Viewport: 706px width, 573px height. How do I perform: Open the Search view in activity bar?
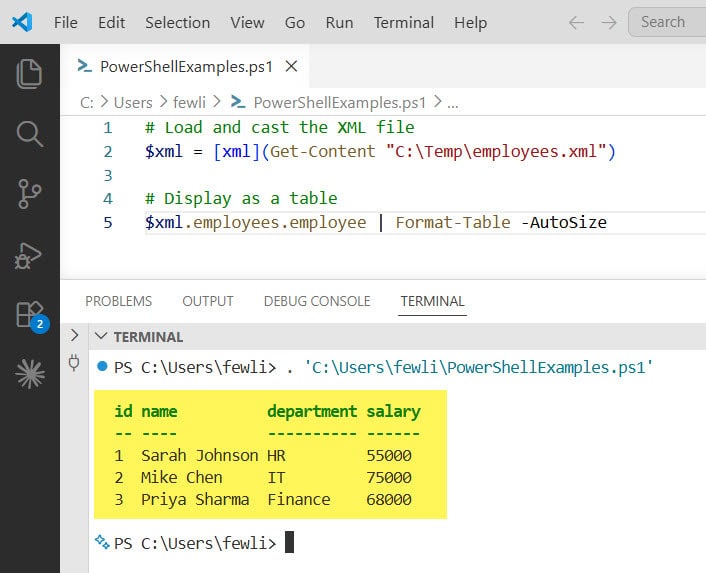pyautogui.click(x=29, y=134)
